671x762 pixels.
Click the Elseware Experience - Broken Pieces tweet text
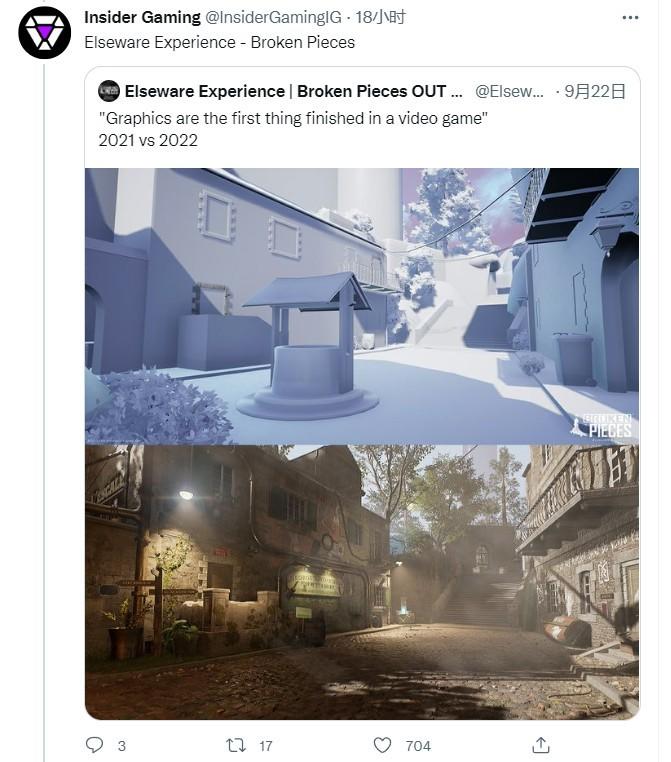click(220, 43)
